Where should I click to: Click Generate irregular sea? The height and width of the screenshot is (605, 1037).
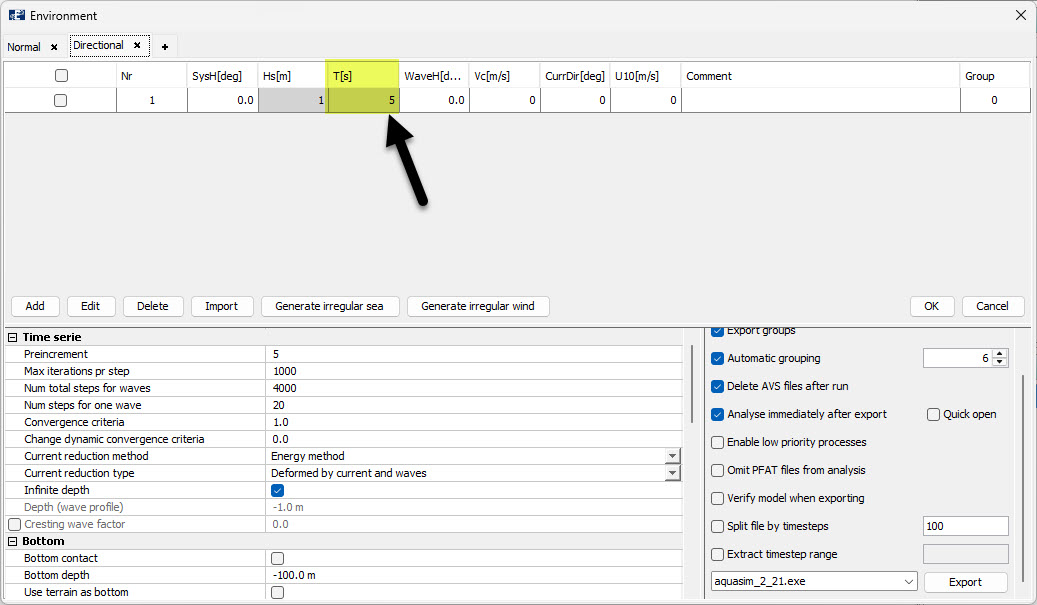330,306
